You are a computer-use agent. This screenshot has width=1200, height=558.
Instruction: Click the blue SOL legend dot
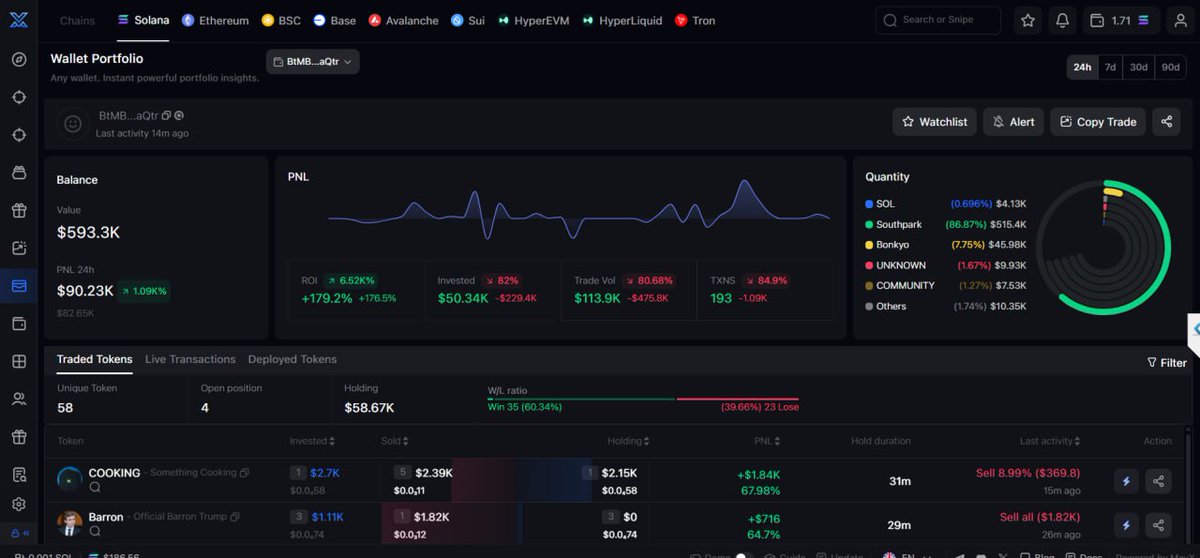[869, 204]
